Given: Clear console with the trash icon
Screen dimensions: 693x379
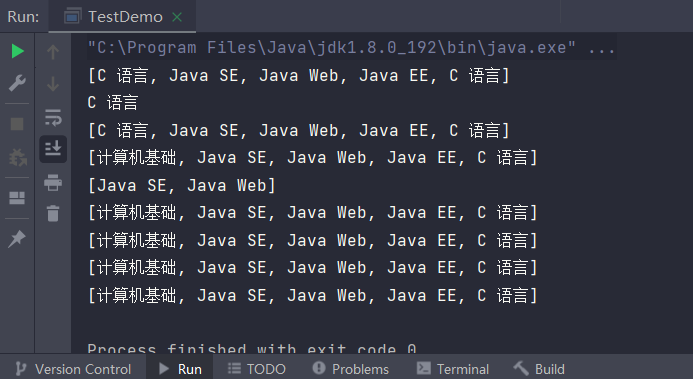Looking at the screenshot, I should point(53,213).
